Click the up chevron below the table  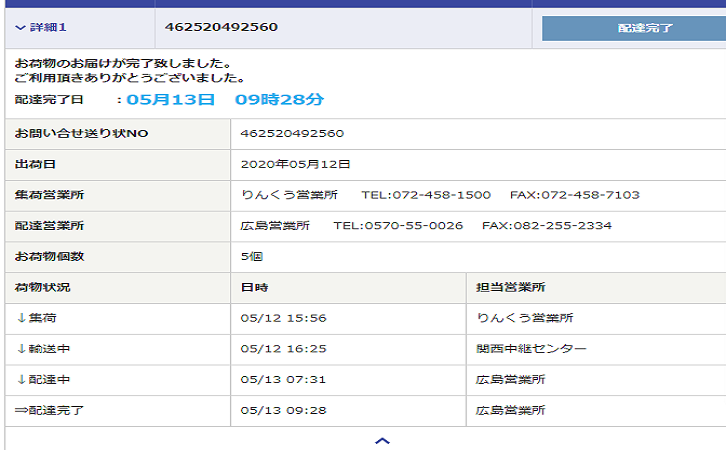382,440
